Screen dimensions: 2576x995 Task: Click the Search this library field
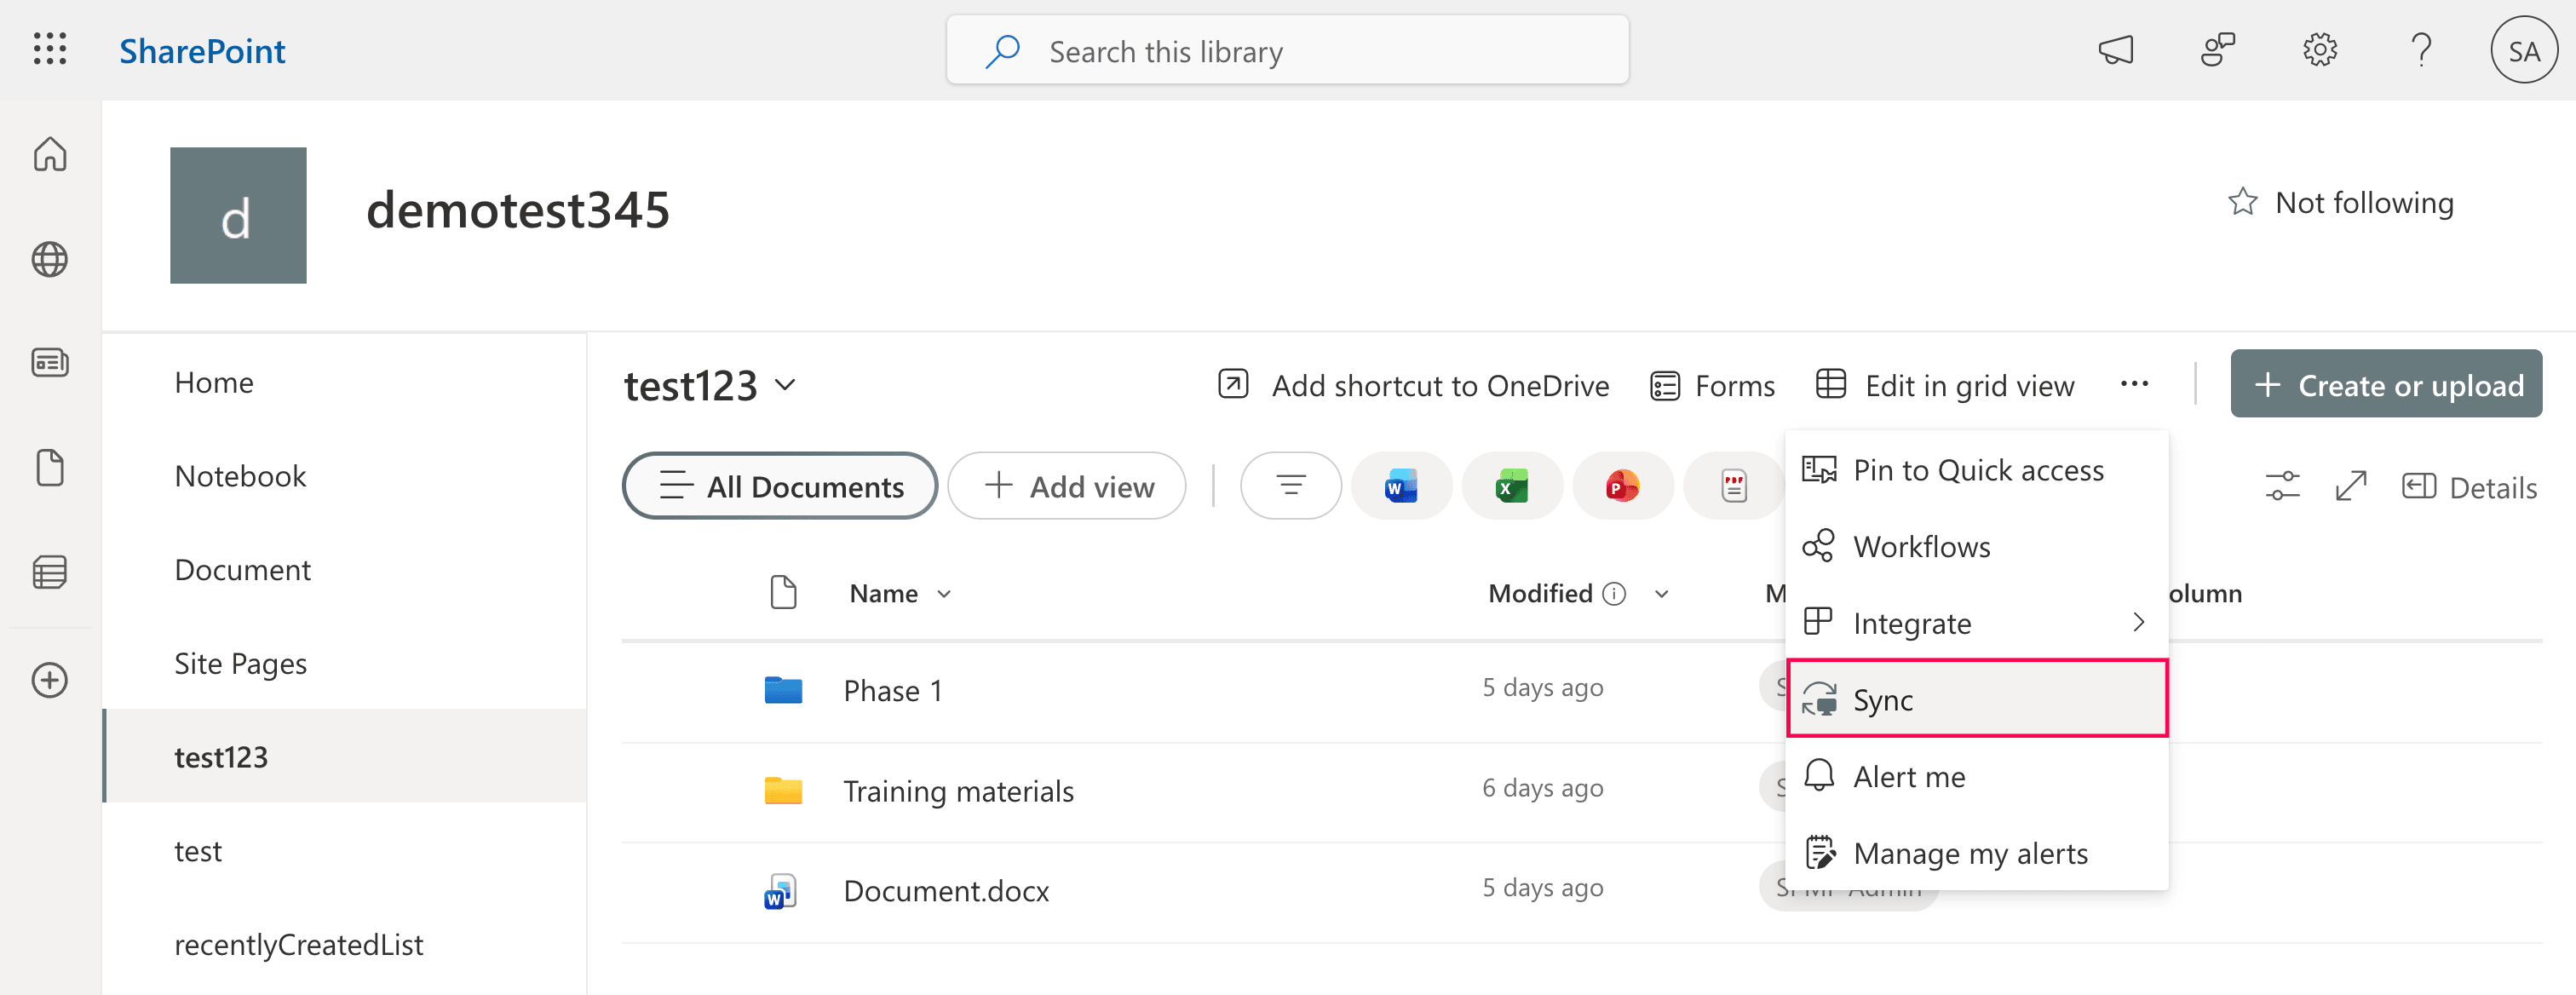coord(1287,50)
